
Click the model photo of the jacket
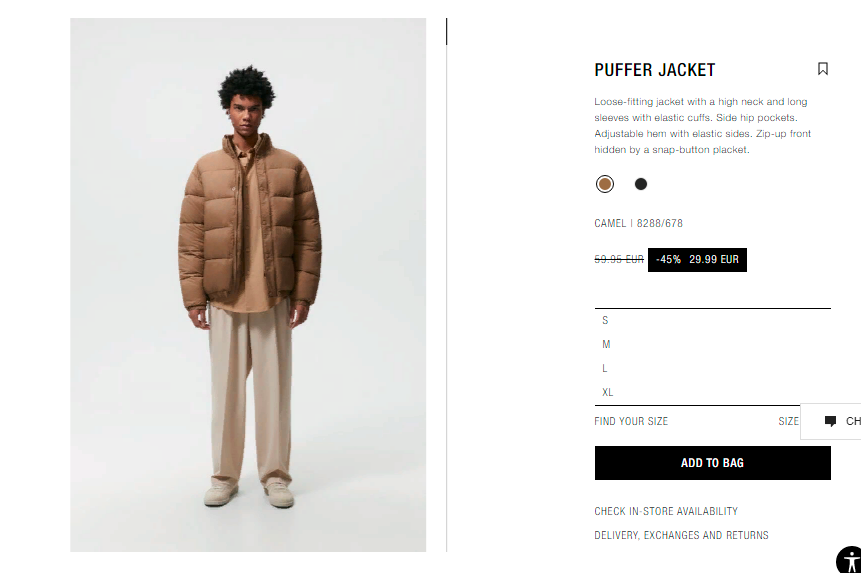click(248, 285)
